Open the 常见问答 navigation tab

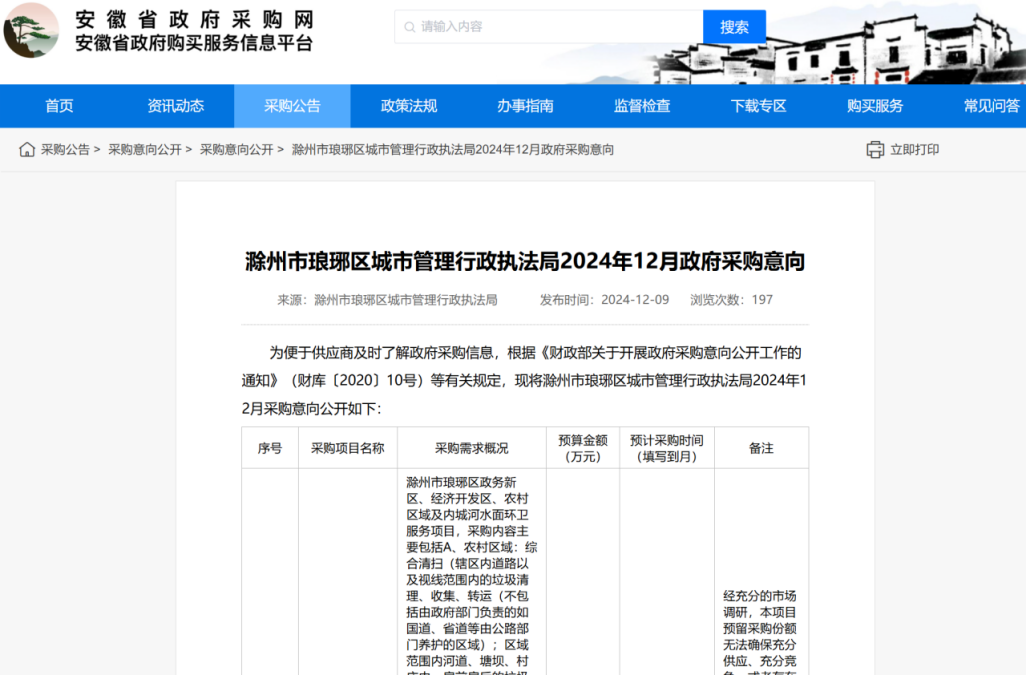(991, 106)
